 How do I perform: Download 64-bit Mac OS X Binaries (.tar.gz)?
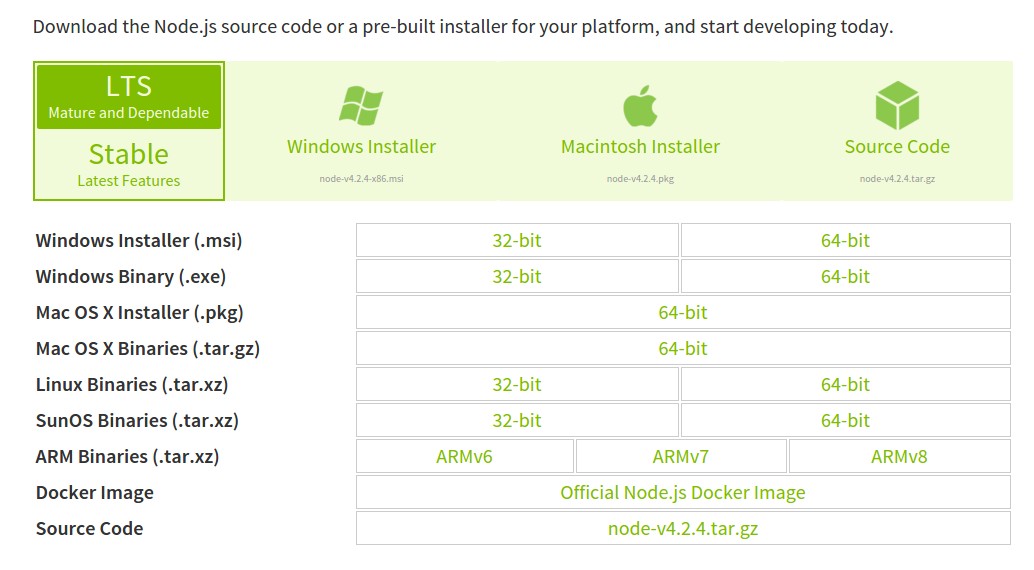[683, 348]
